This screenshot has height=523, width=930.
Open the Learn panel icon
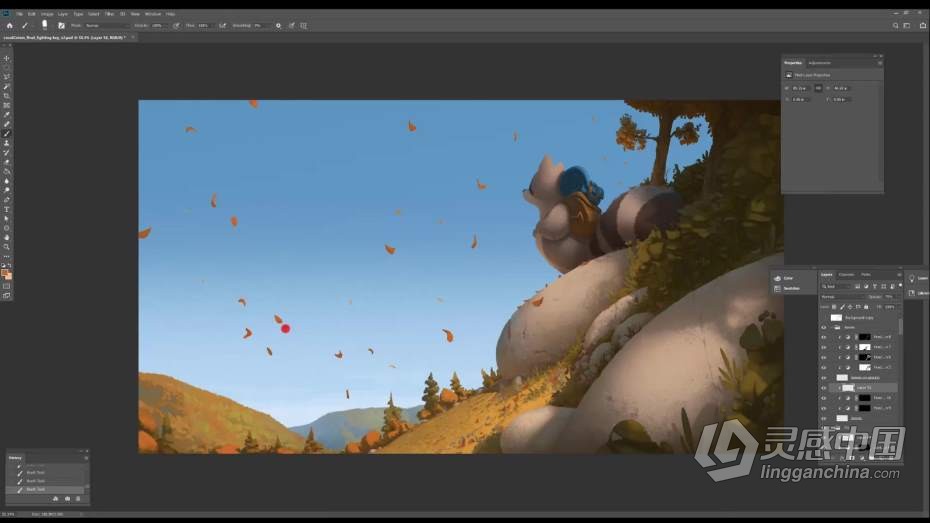click(912, 278)
